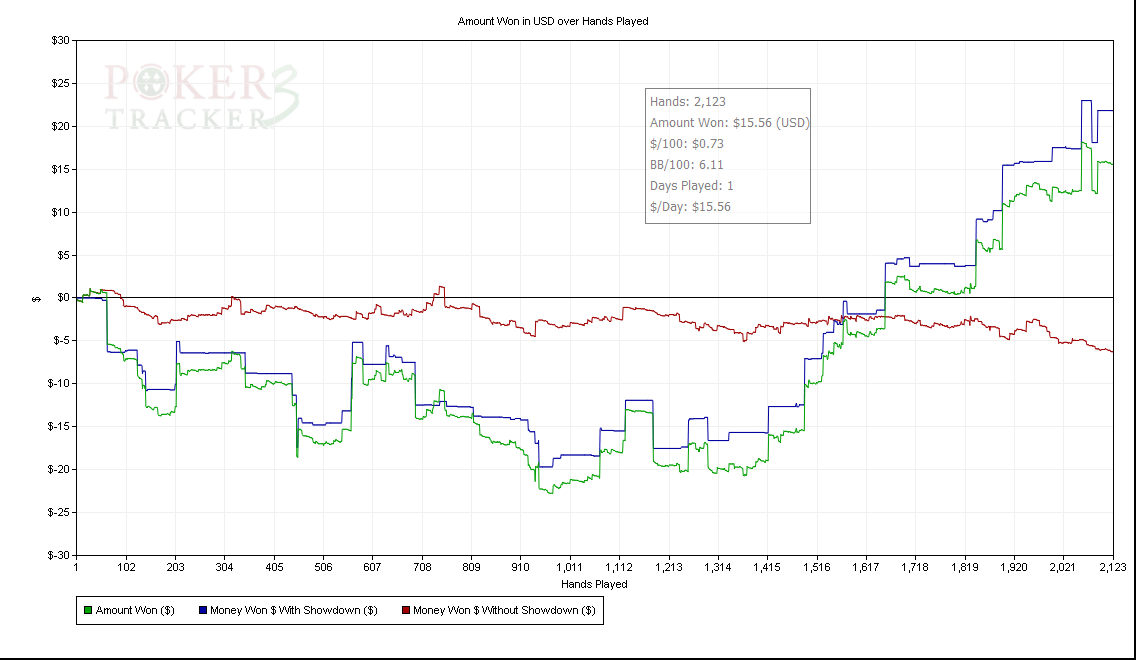This screenshot has height=660, width=1136.
Task: Click the $15 y-axis label
Action: 60,170
